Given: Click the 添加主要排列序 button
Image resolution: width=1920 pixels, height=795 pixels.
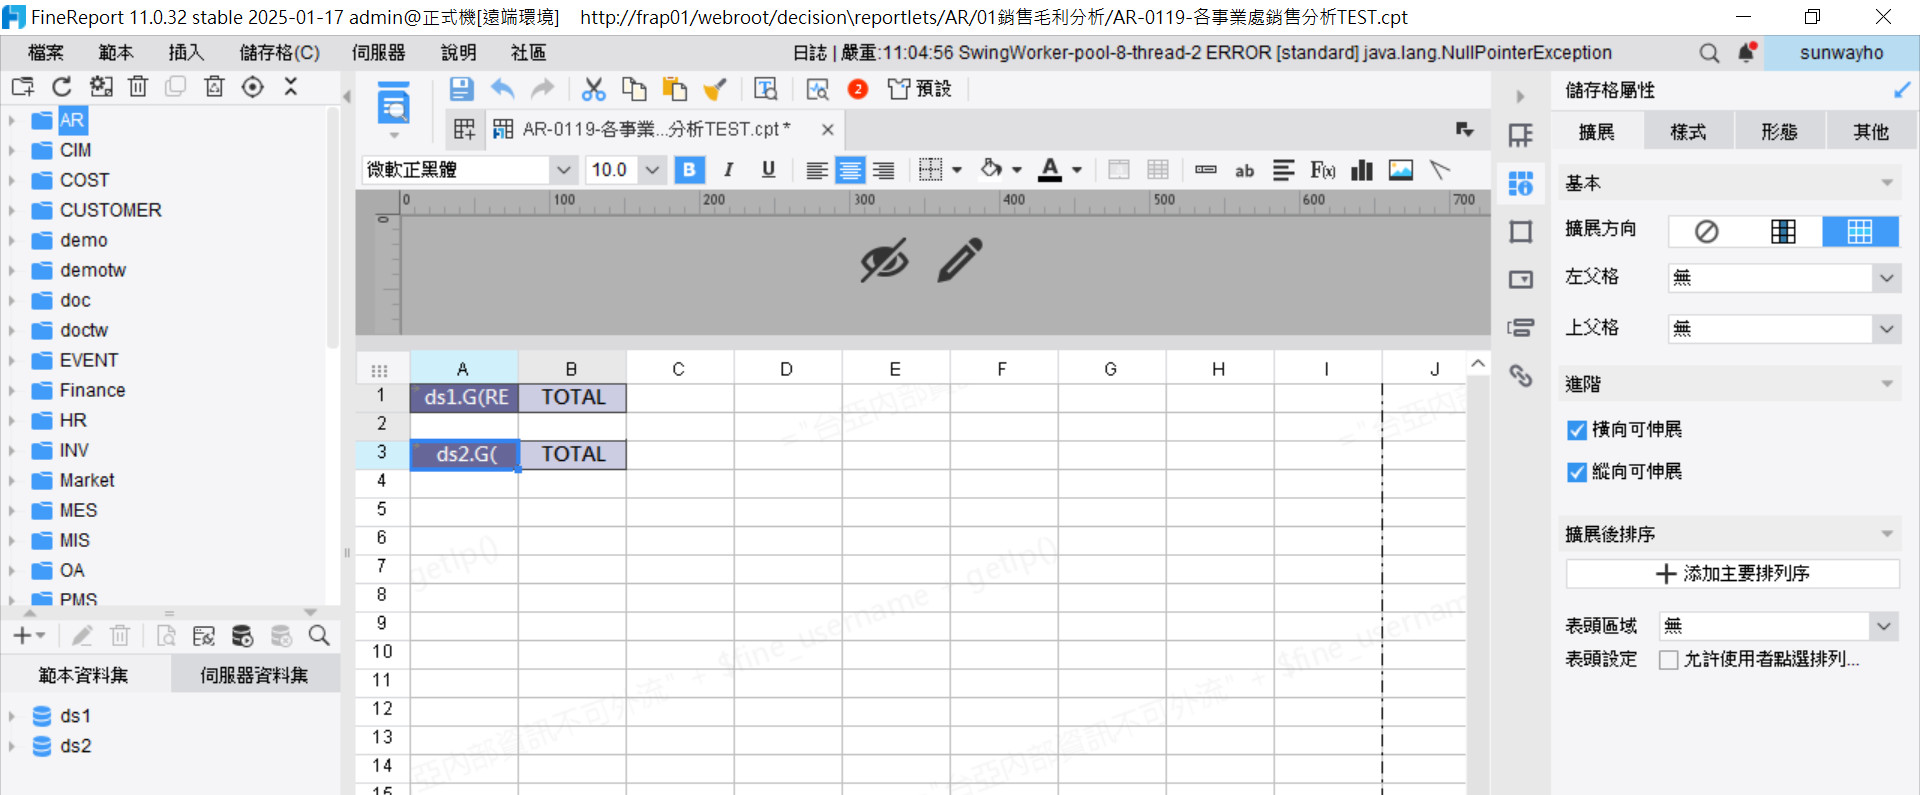Looking at the screenshot, I should (x=1732, y=574).
